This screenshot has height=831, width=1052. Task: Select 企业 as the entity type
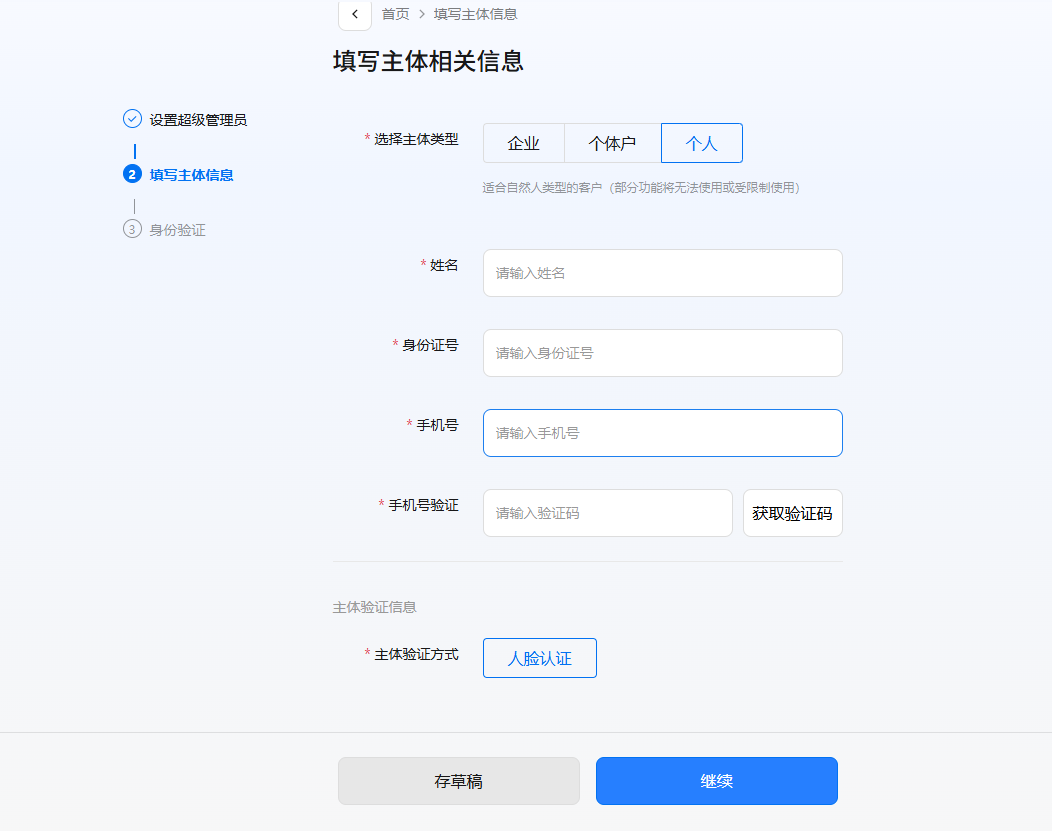(x=523, y=143)
